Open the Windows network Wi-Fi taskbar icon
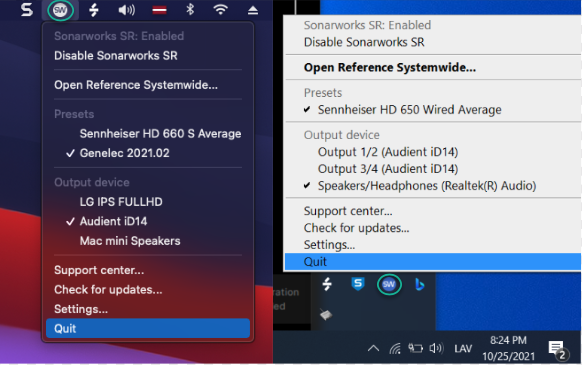This screenshot has height=365, width=582. tap(395, 349)
